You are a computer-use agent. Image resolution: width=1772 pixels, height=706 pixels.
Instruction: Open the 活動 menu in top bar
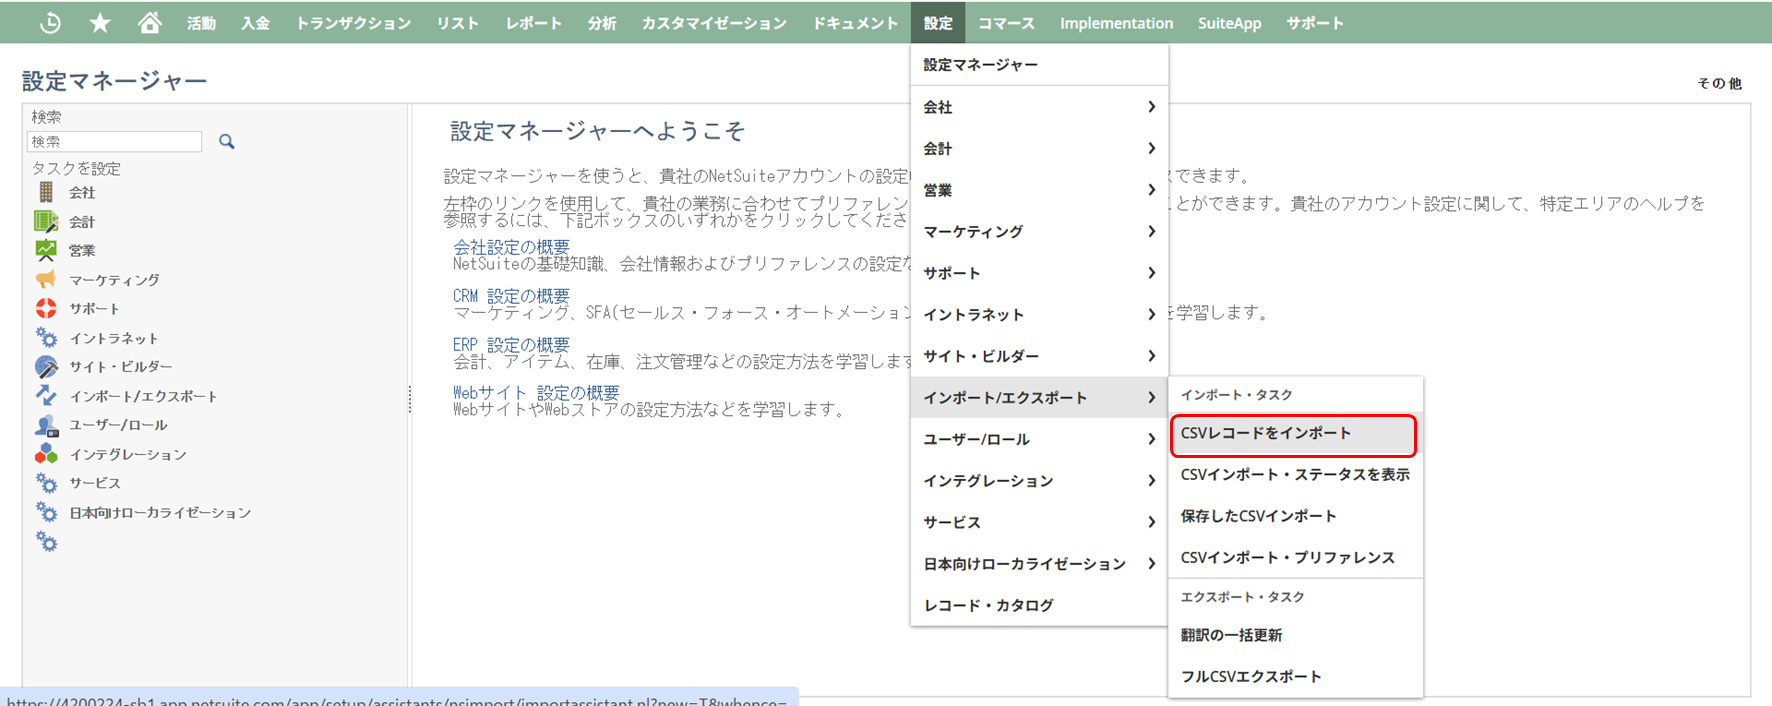(x=201, y=23)
